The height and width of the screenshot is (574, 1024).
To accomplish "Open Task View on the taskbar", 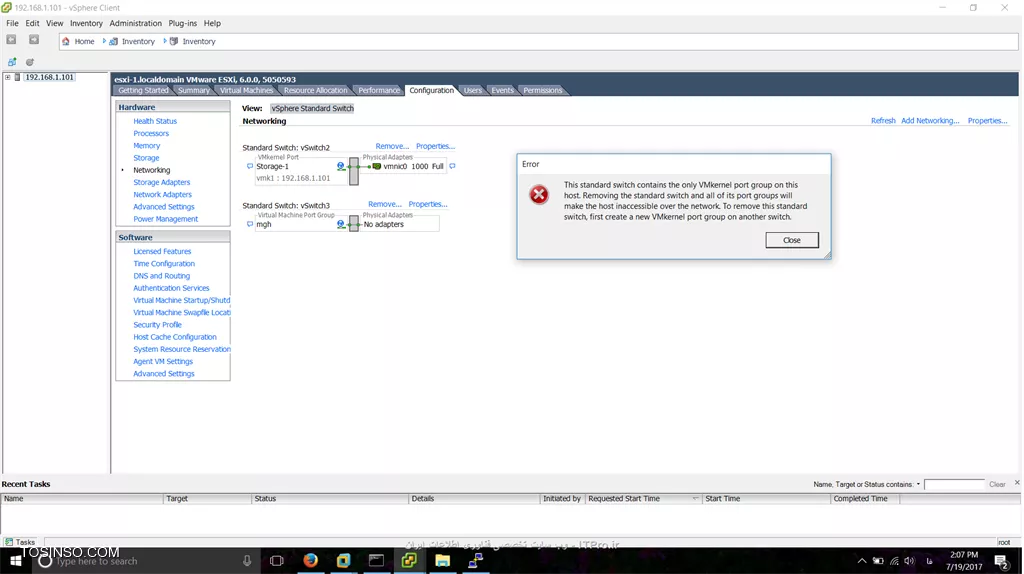I will point(276,561).
